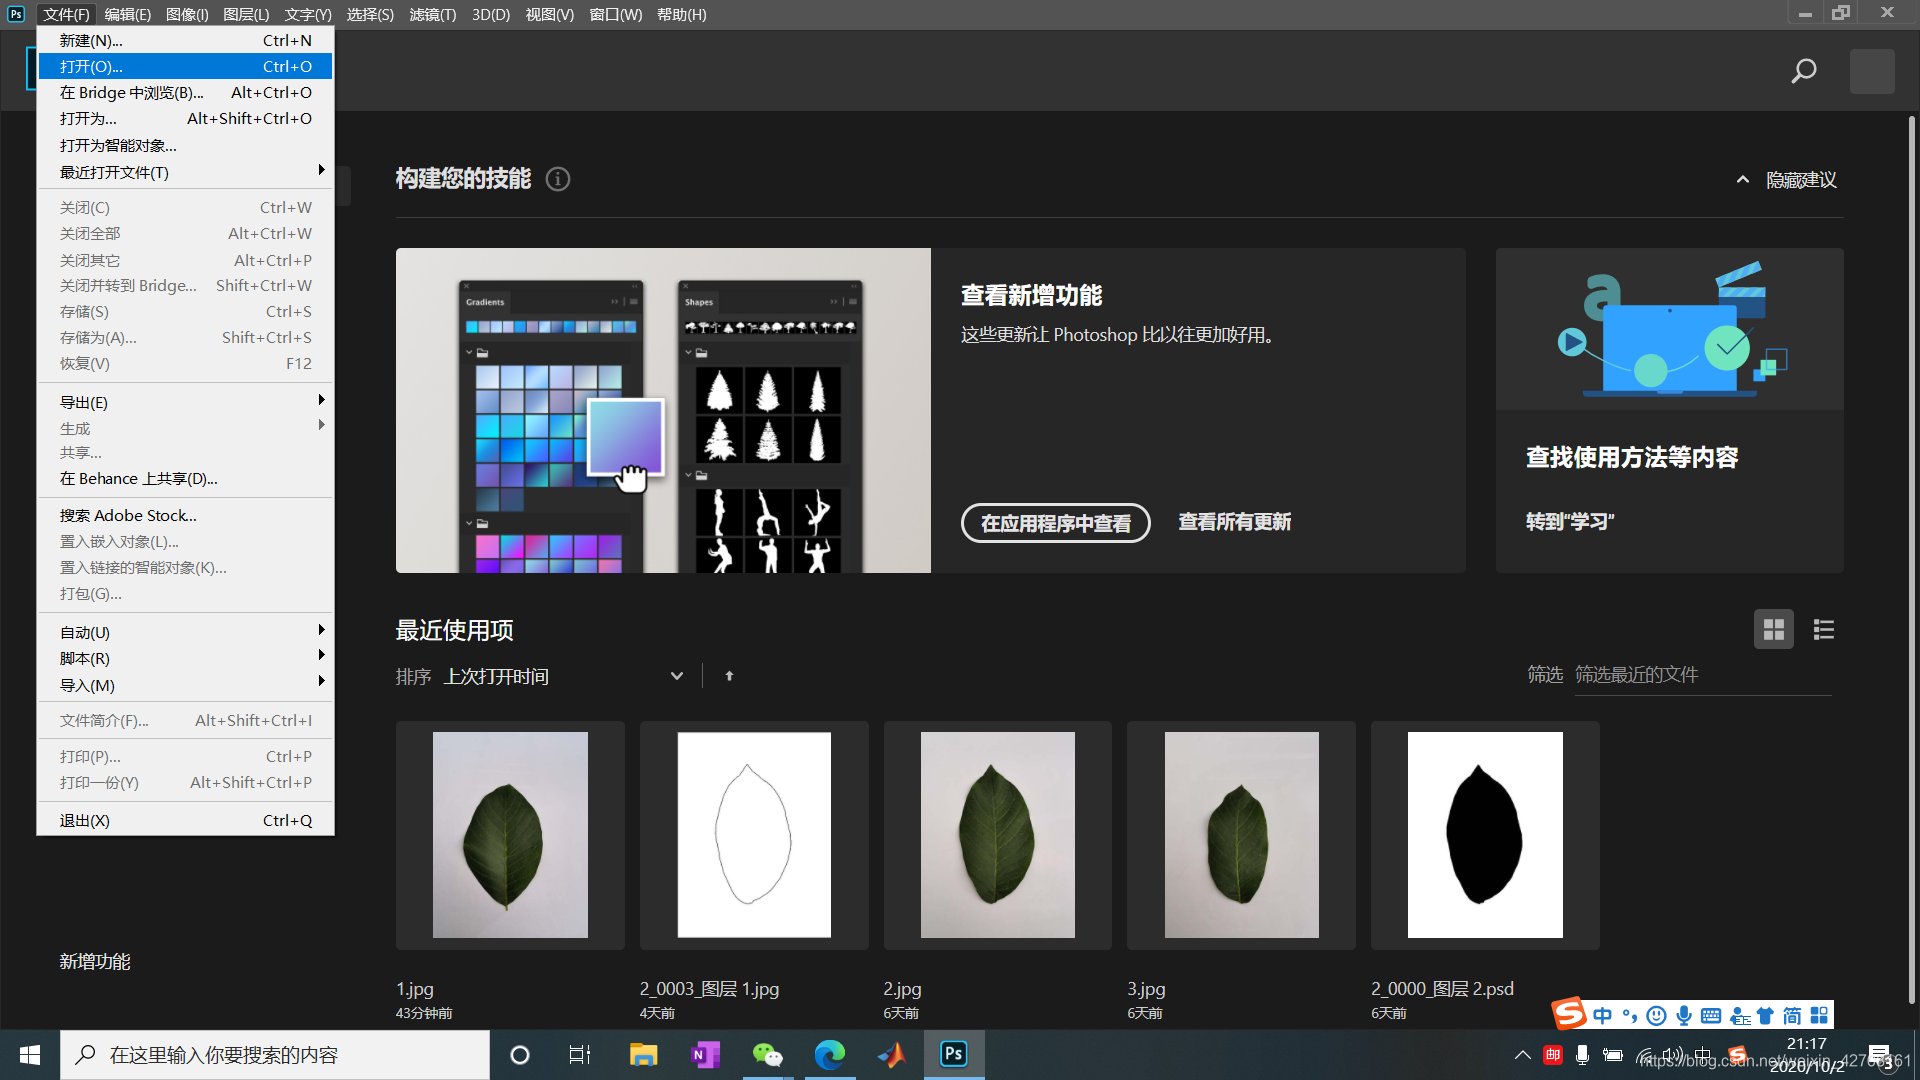Click the Sogou toolbox grid icon

tap(1819, 1016)
